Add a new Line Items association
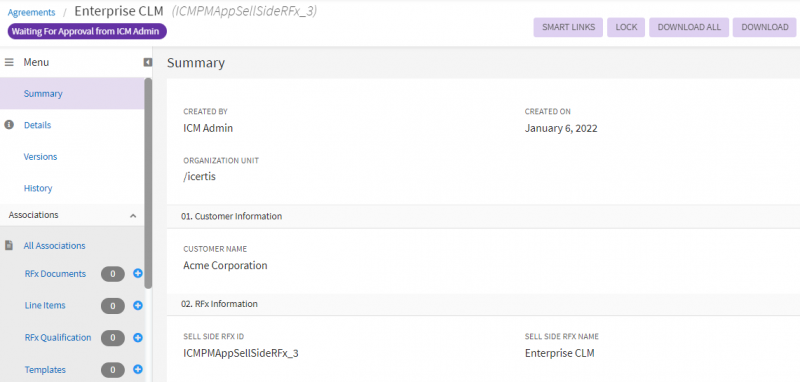Image resolution: width=800 pixels, height=382 pixels. point(137,305)
